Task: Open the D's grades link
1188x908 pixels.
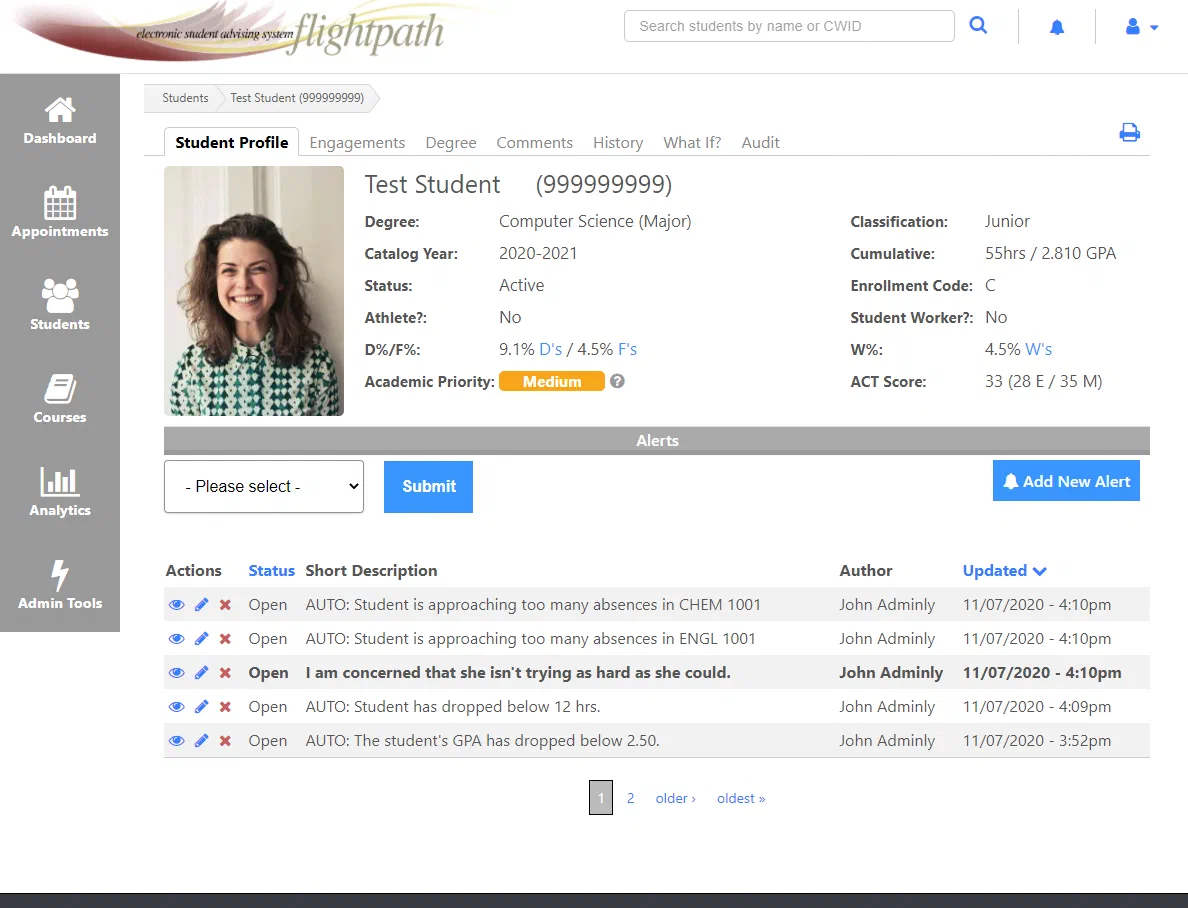Action: (x=551, y=349)
